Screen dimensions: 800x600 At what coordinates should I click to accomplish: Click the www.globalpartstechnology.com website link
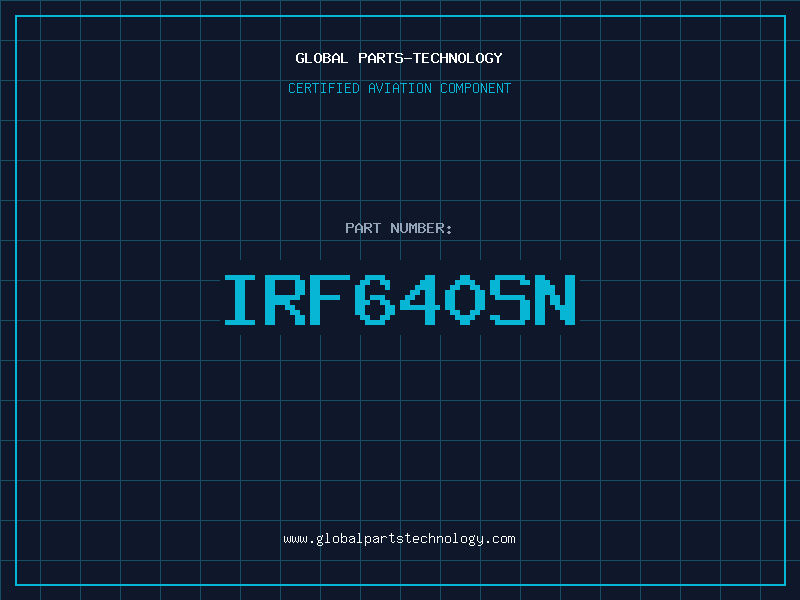coord(399,539)
